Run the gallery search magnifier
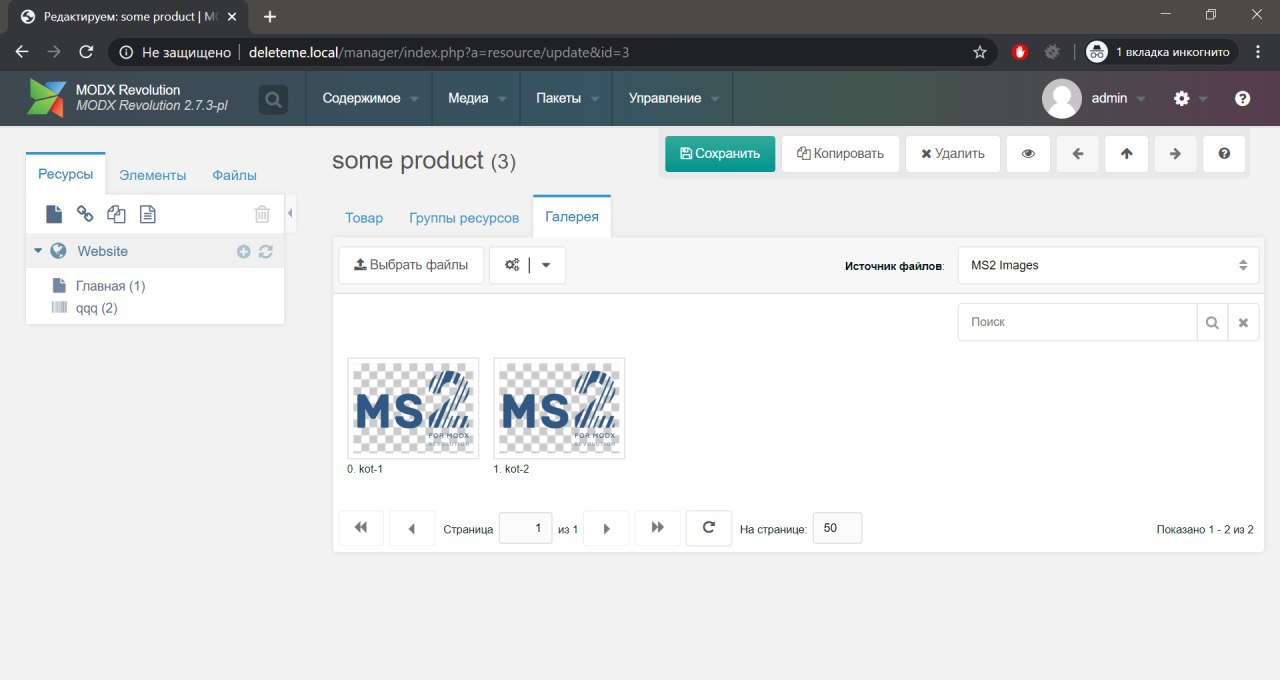Image resolution: width=1280 pixels, height=680 pixels. [x=1212, y=322]
